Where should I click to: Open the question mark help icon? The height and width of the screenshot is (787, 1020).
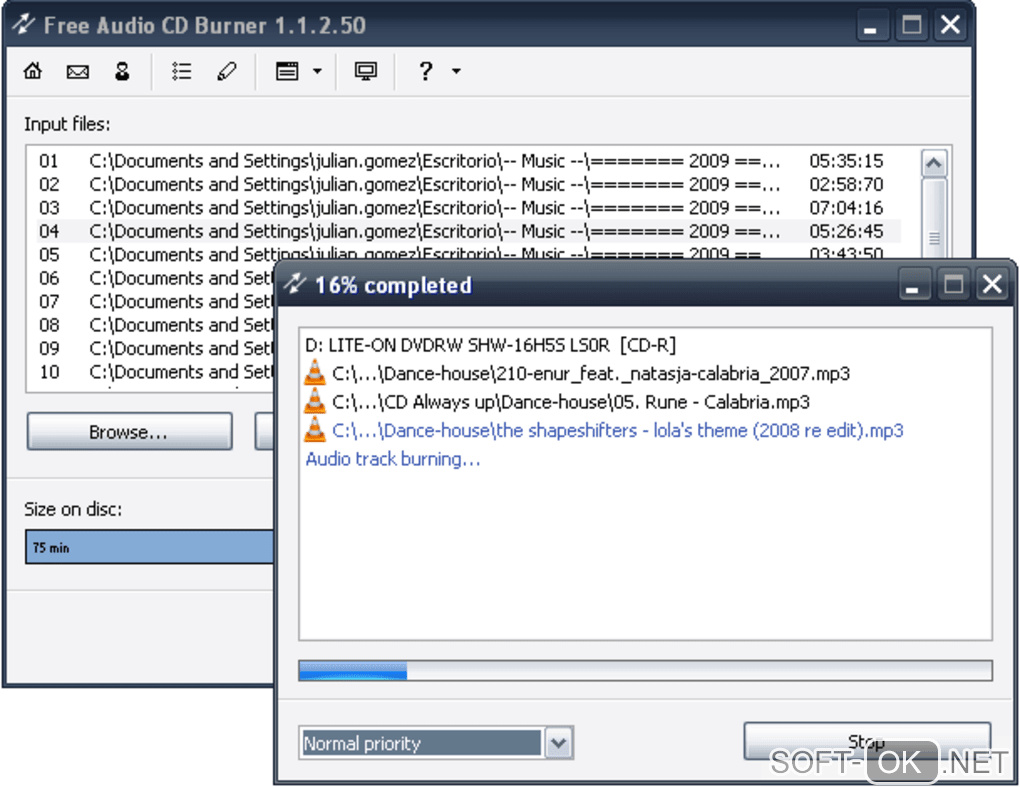tap(425, 70)
